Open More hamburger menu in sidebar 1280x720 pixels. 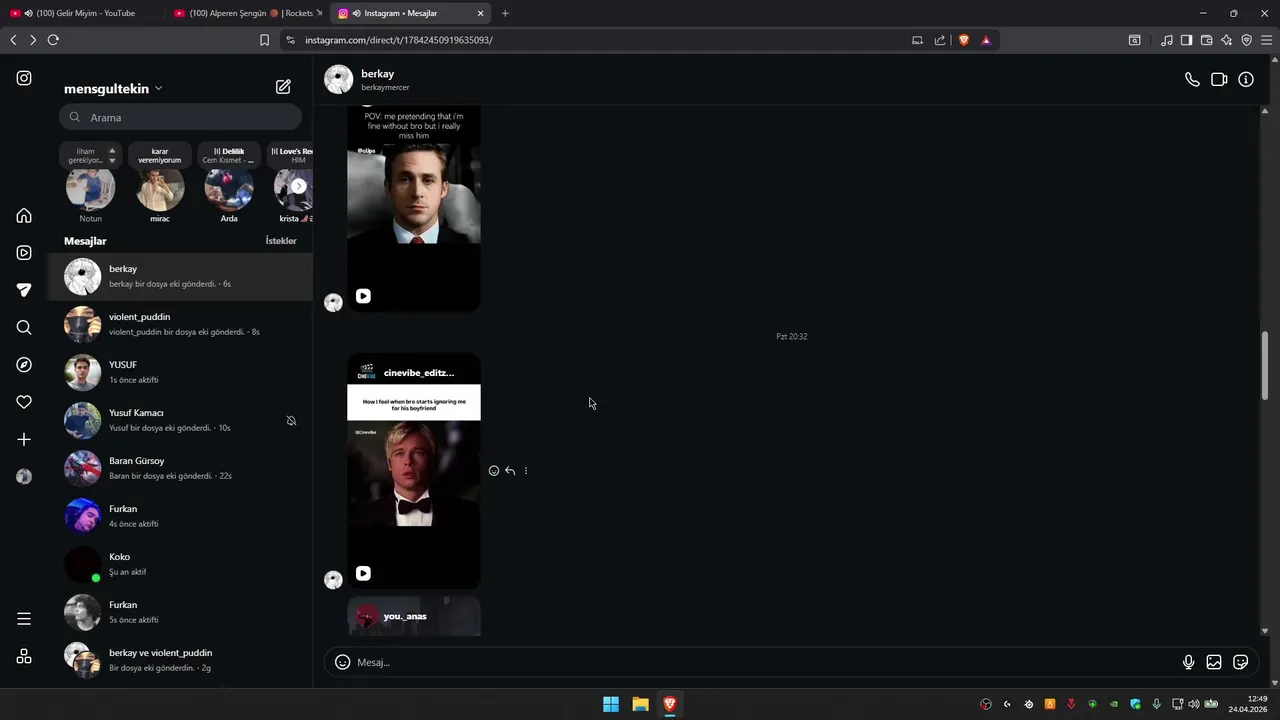24,619
